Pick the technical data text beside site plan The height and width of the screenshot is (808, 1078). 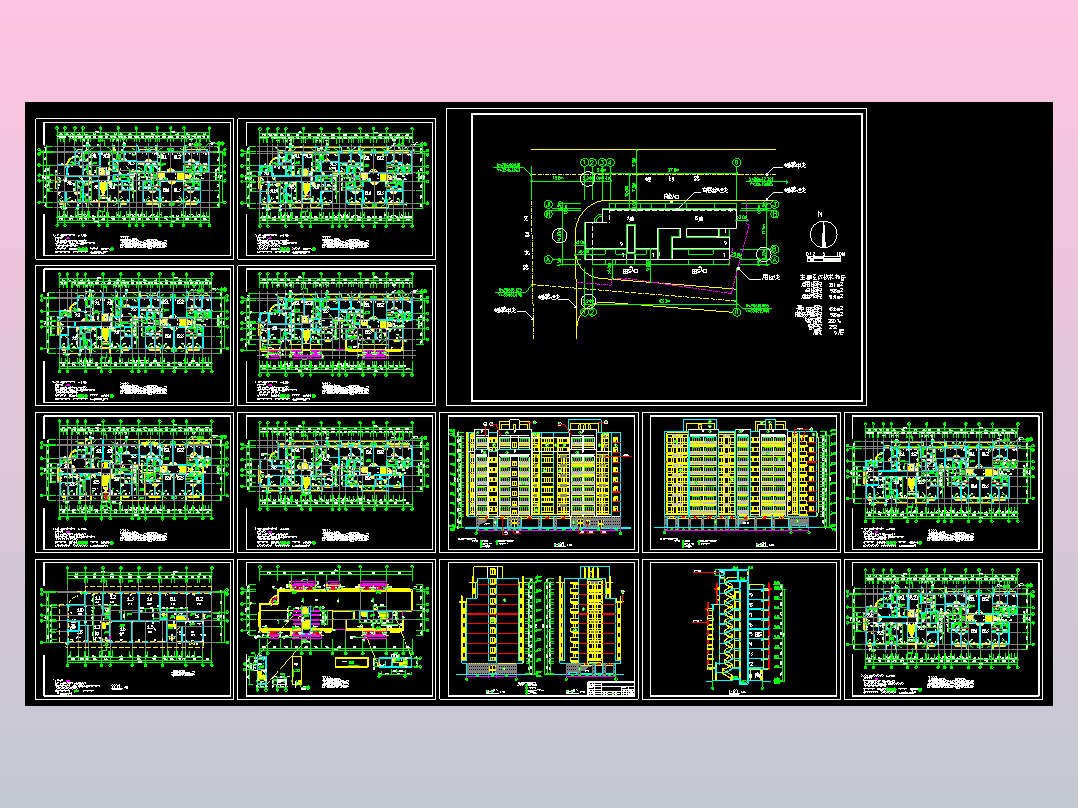tap(821, 304)
